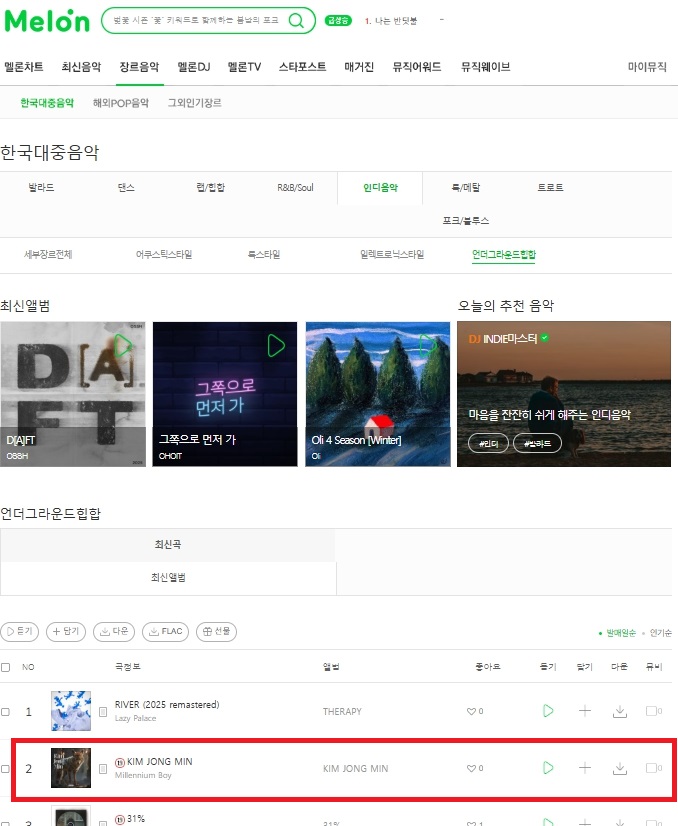Like the KIM JONG MIN song
Image resolution: width=678 pixels, height=826 pixels.
coord(475,768)
